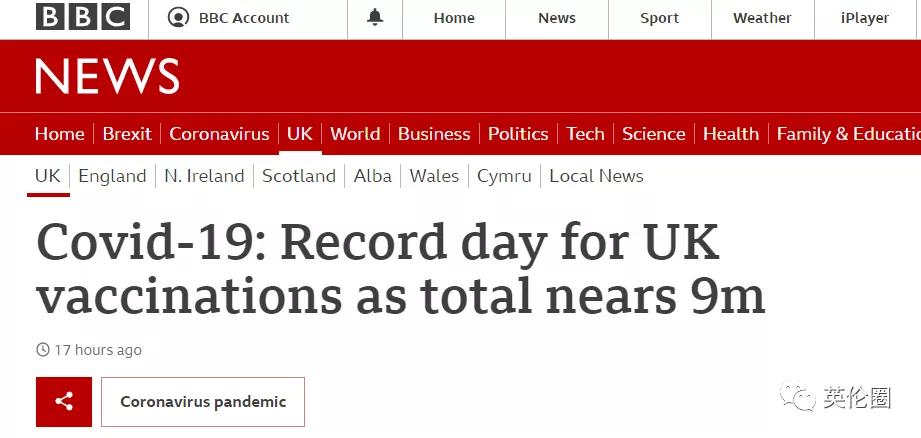Open Weather from top navigation
This screenshot has width=921, height=438.
tap(762, 18)
